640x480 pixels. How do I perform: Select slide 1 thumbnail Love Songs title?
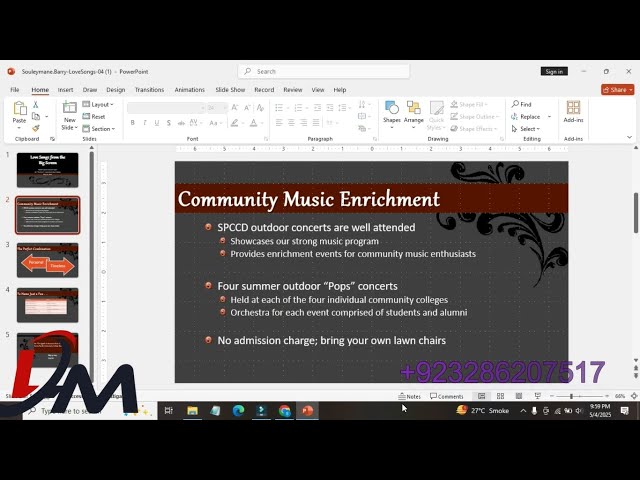click(x=47, y=170)
